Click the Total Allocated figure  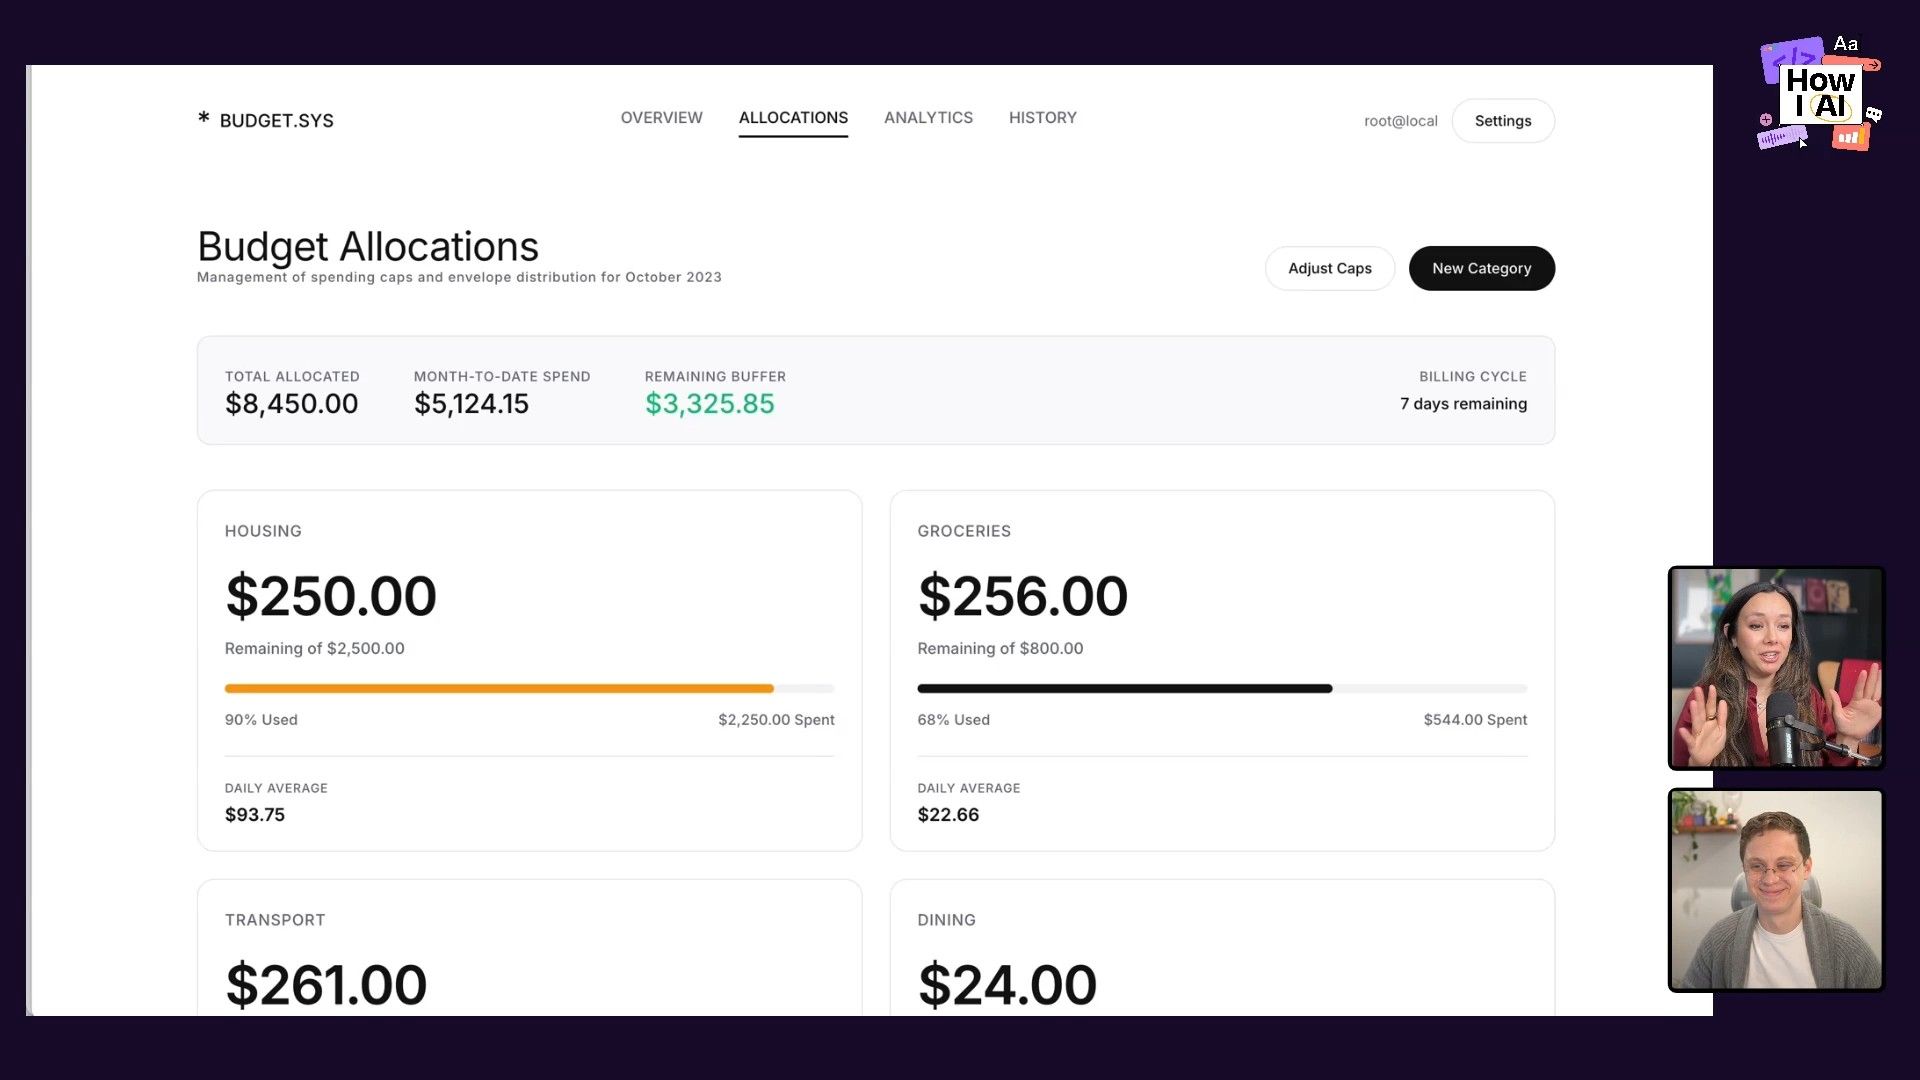click(291, 404)
